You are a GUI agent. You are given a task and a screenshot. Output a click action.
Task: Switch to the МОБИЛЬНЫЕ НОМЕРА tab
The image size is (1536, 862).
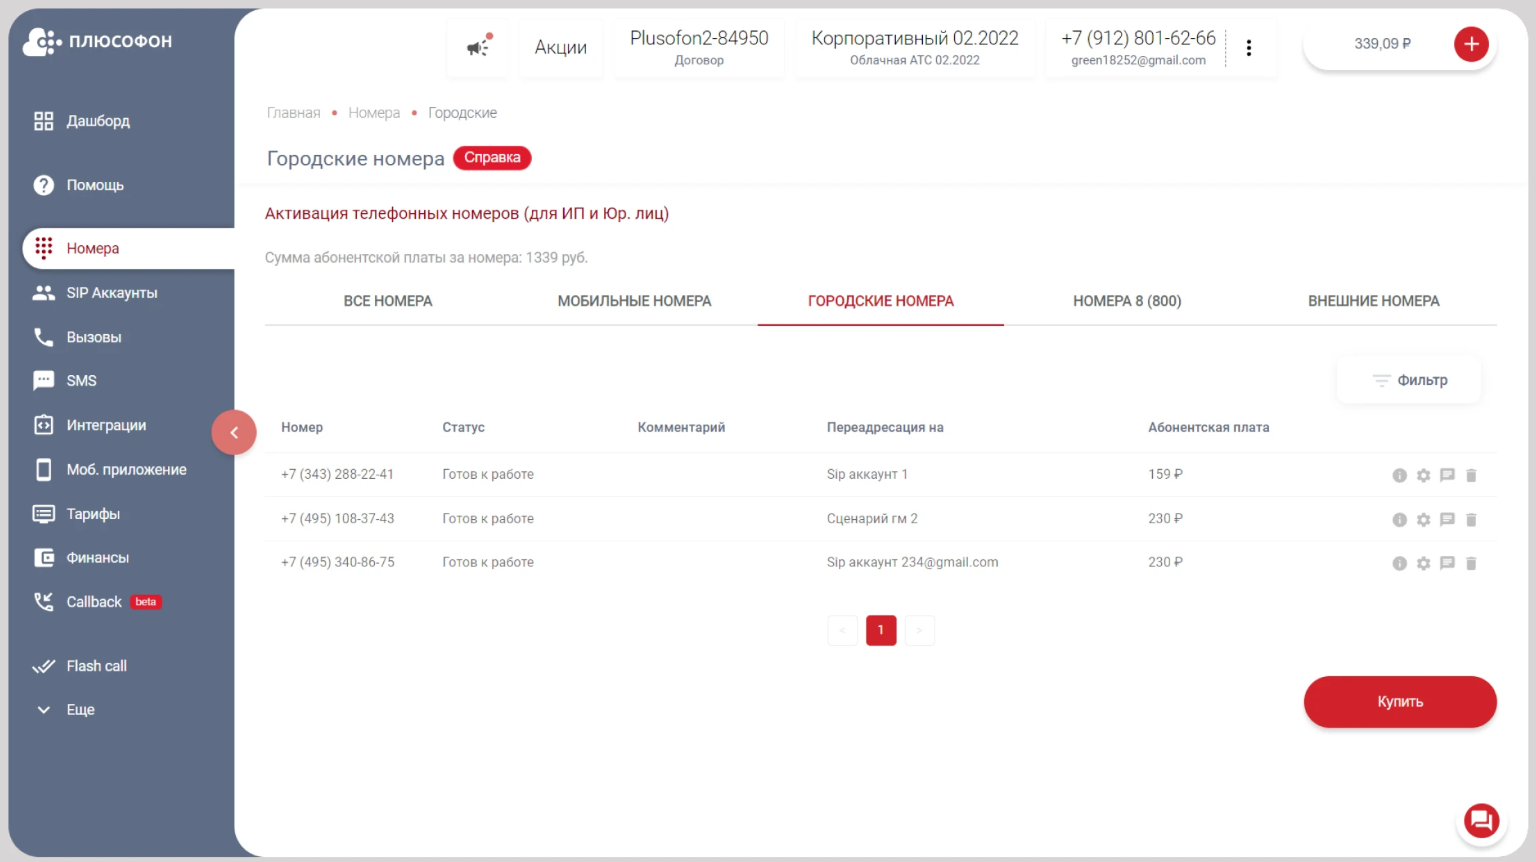[x=634, y=300]
